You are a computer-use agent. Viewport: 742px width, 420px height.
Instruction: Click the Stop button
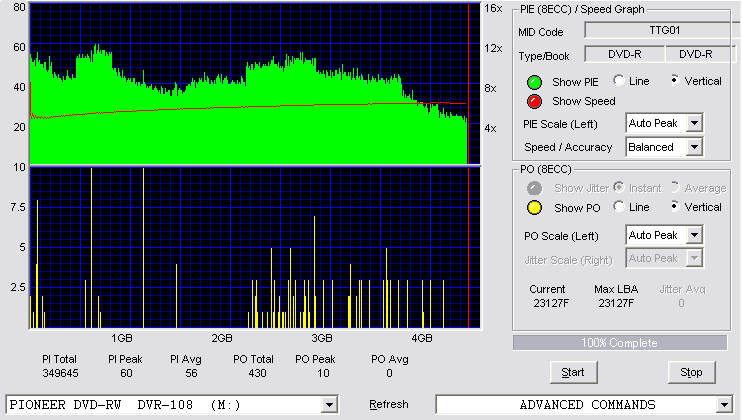[x=691, y=373]
